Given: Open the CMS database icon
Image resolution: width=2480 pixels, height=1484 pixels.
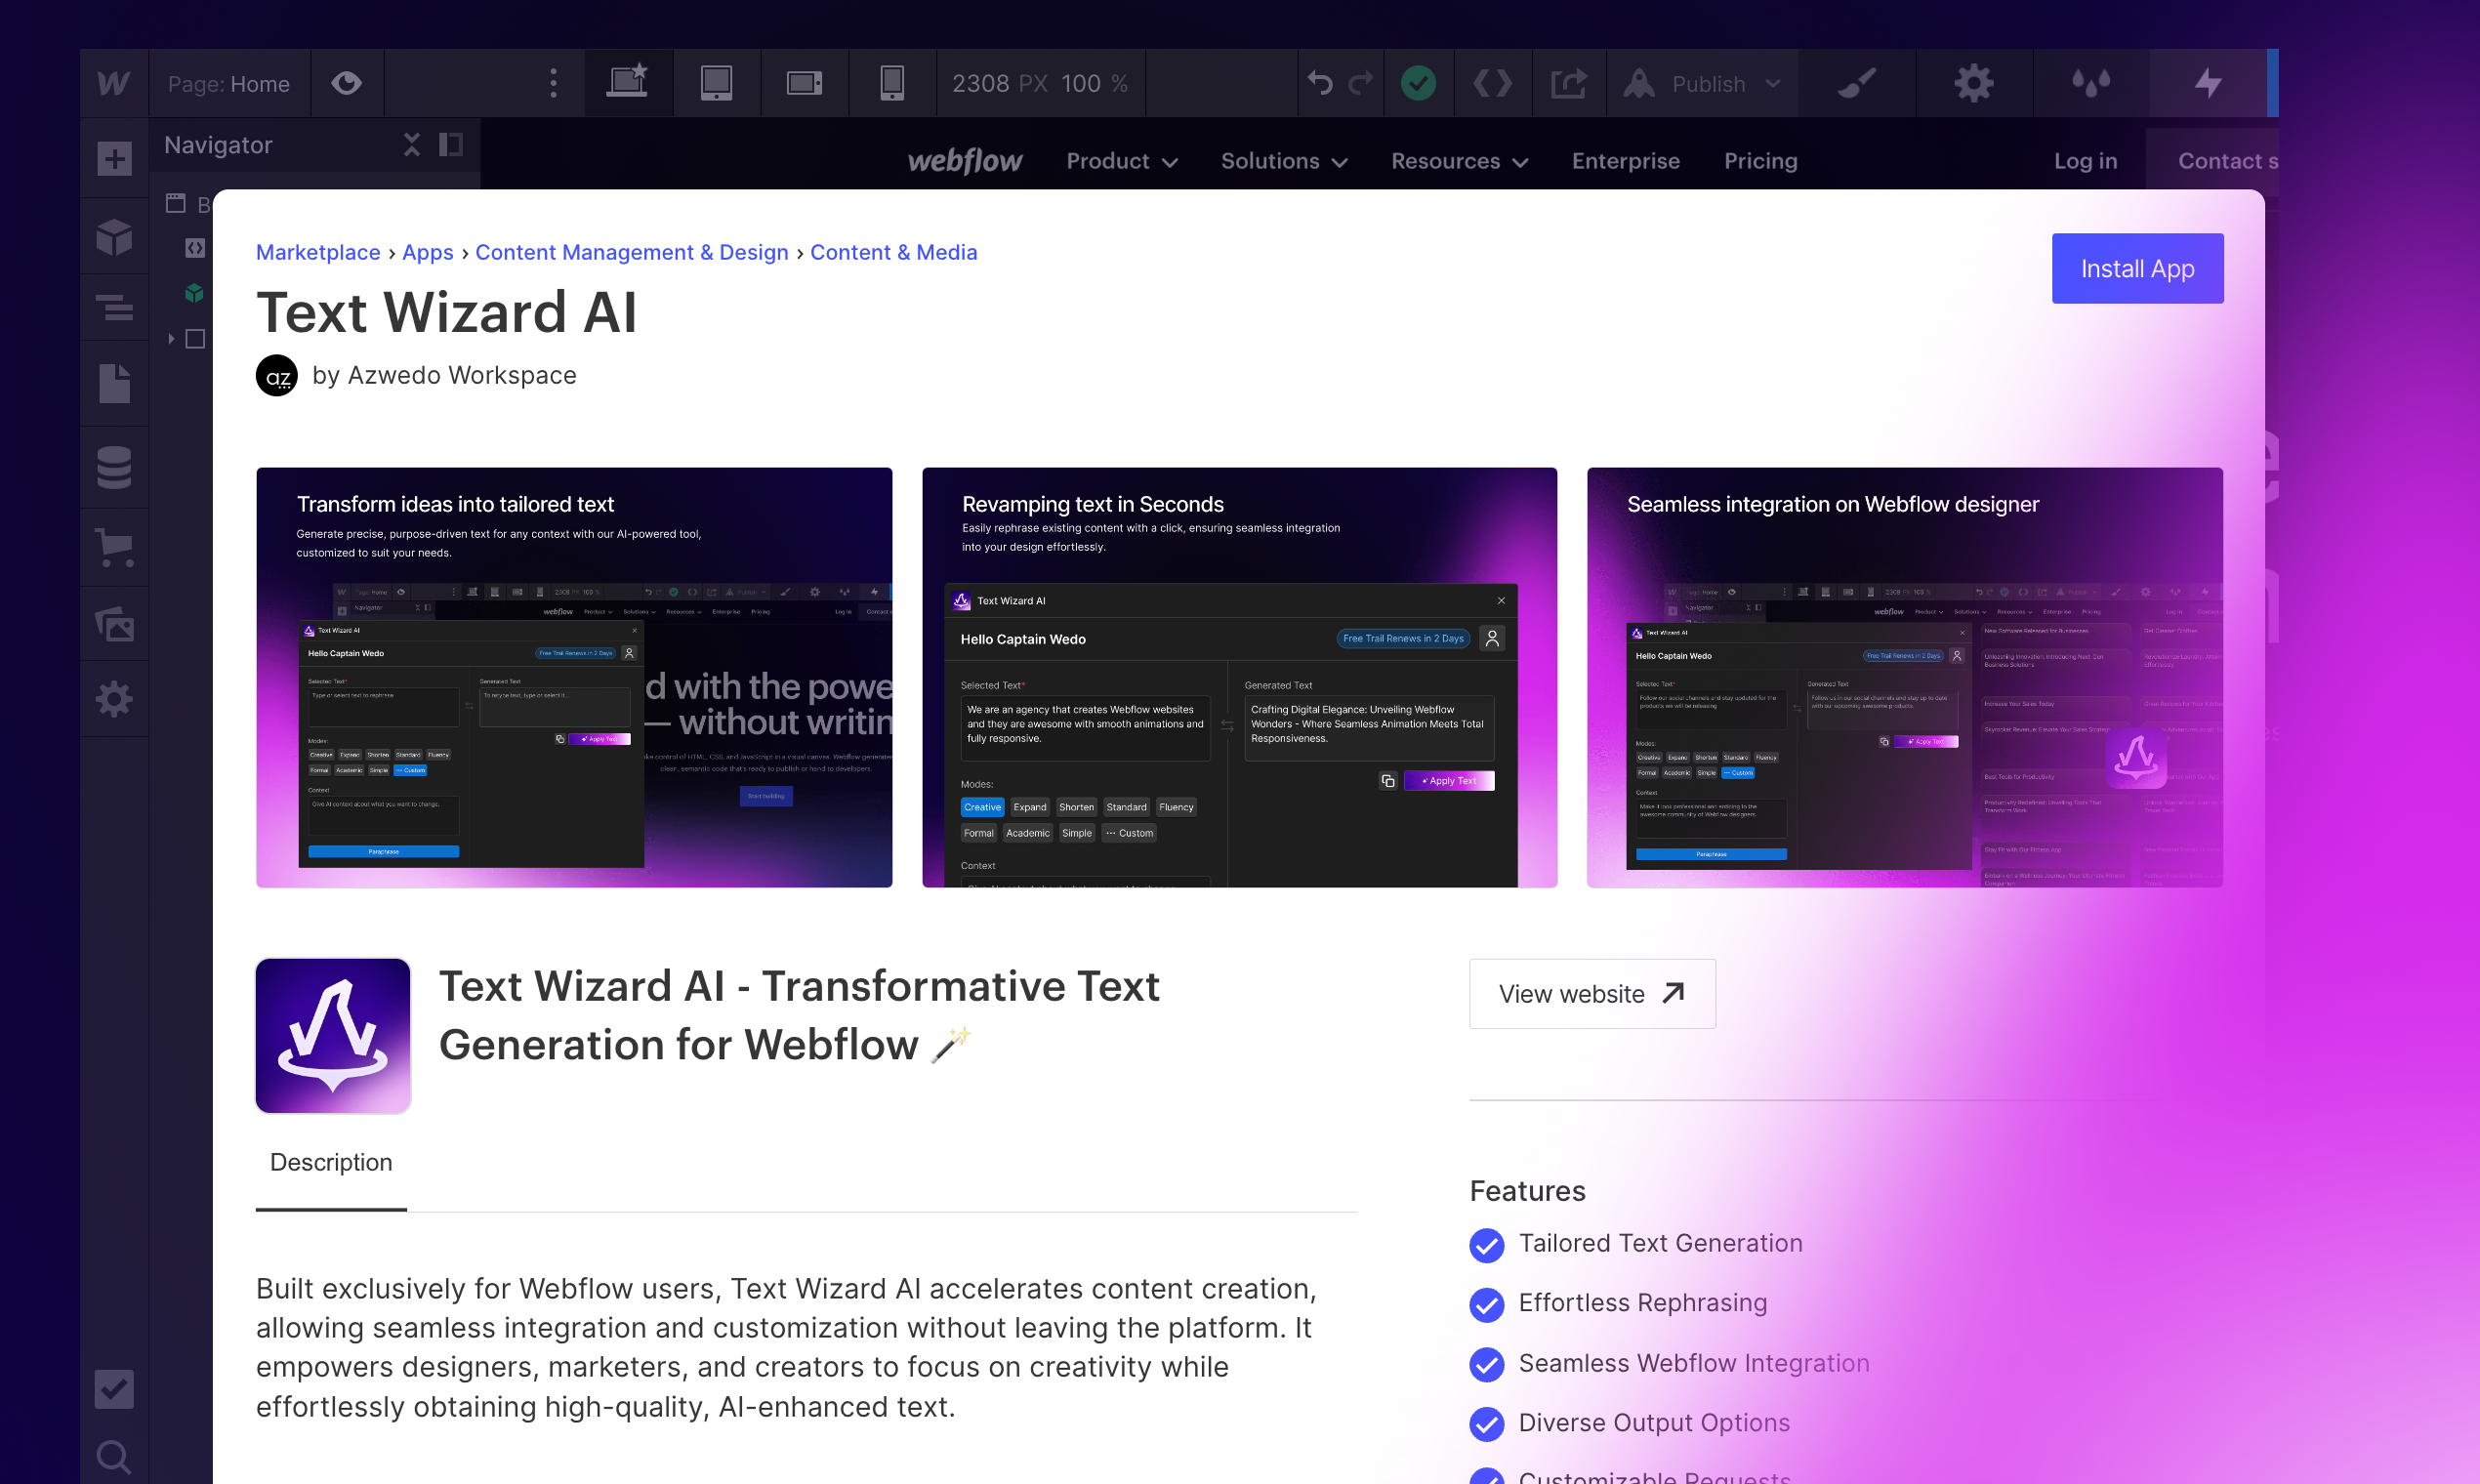Looking at the screenshot, I should [114, 467].
